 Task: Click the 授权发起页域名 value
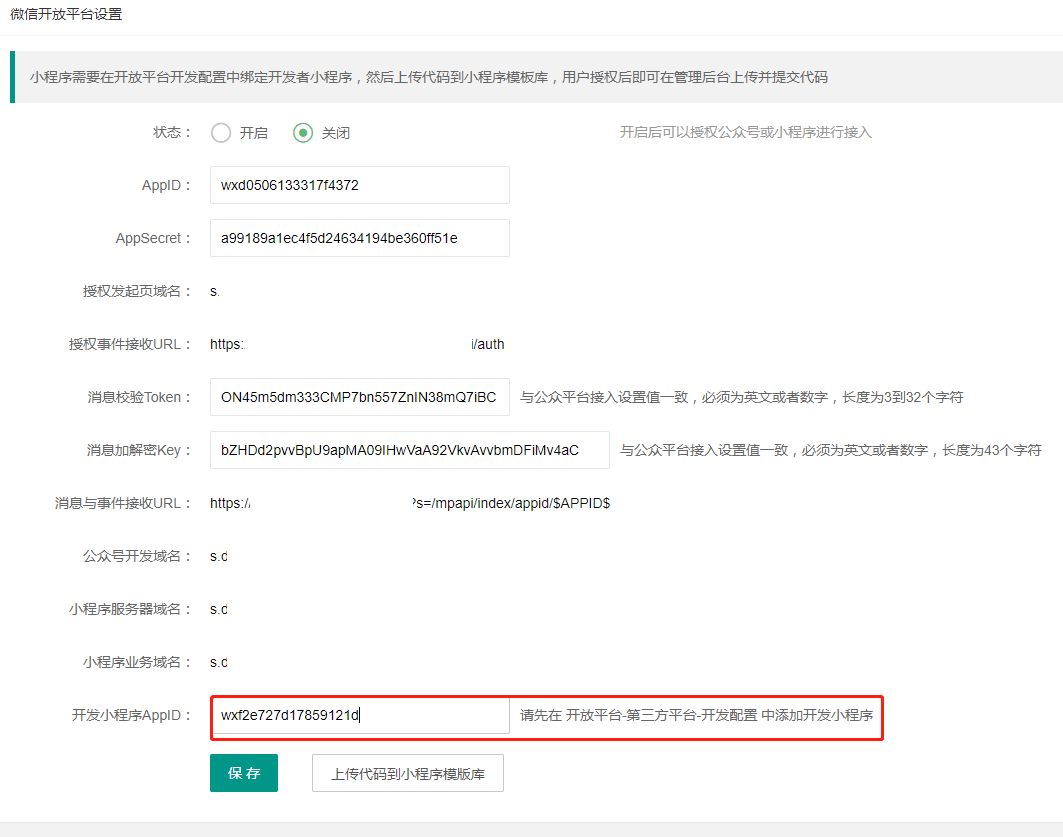[x=214, y=291]
